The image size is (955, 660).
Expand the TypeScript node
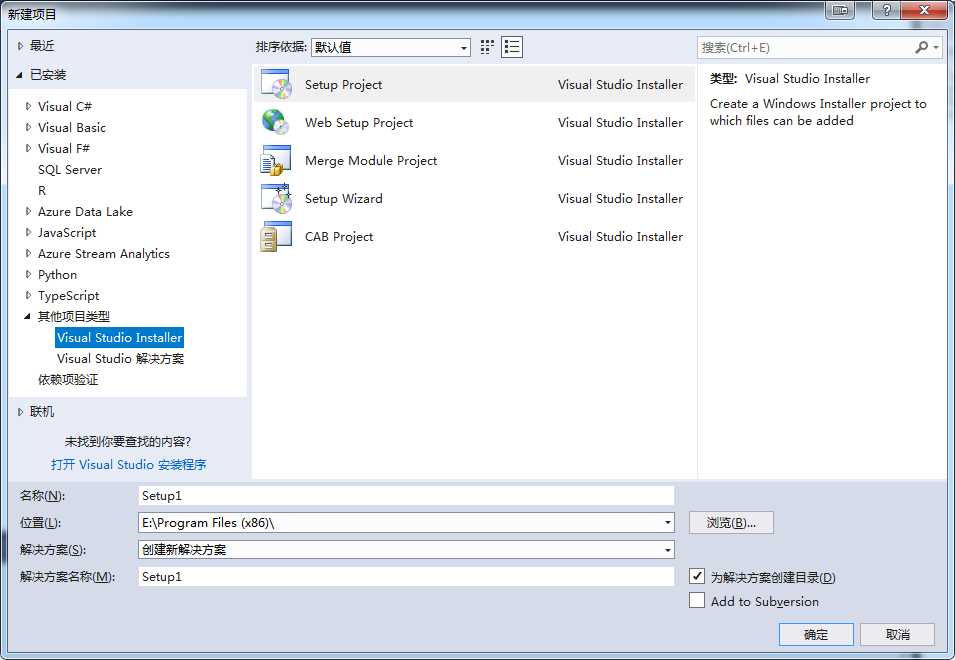point(28,295)
